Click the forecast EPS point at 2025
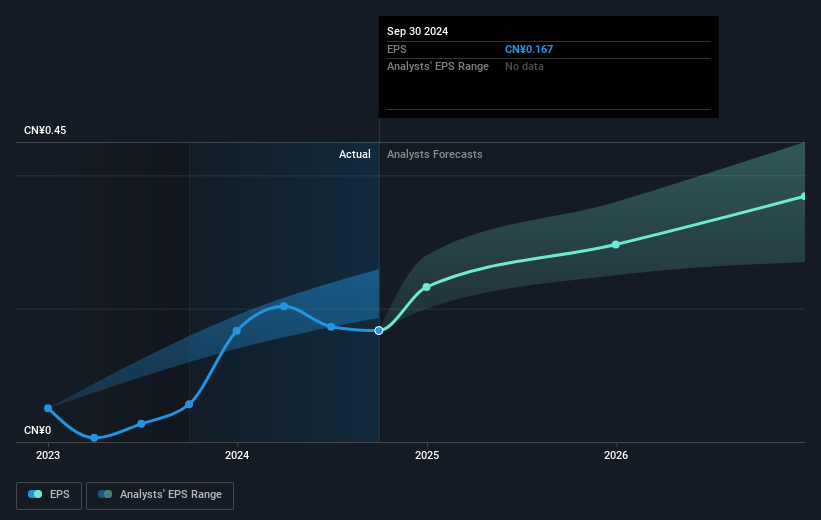Image resolution: width=821 pixels, height=520 pixels. [427, 287]
